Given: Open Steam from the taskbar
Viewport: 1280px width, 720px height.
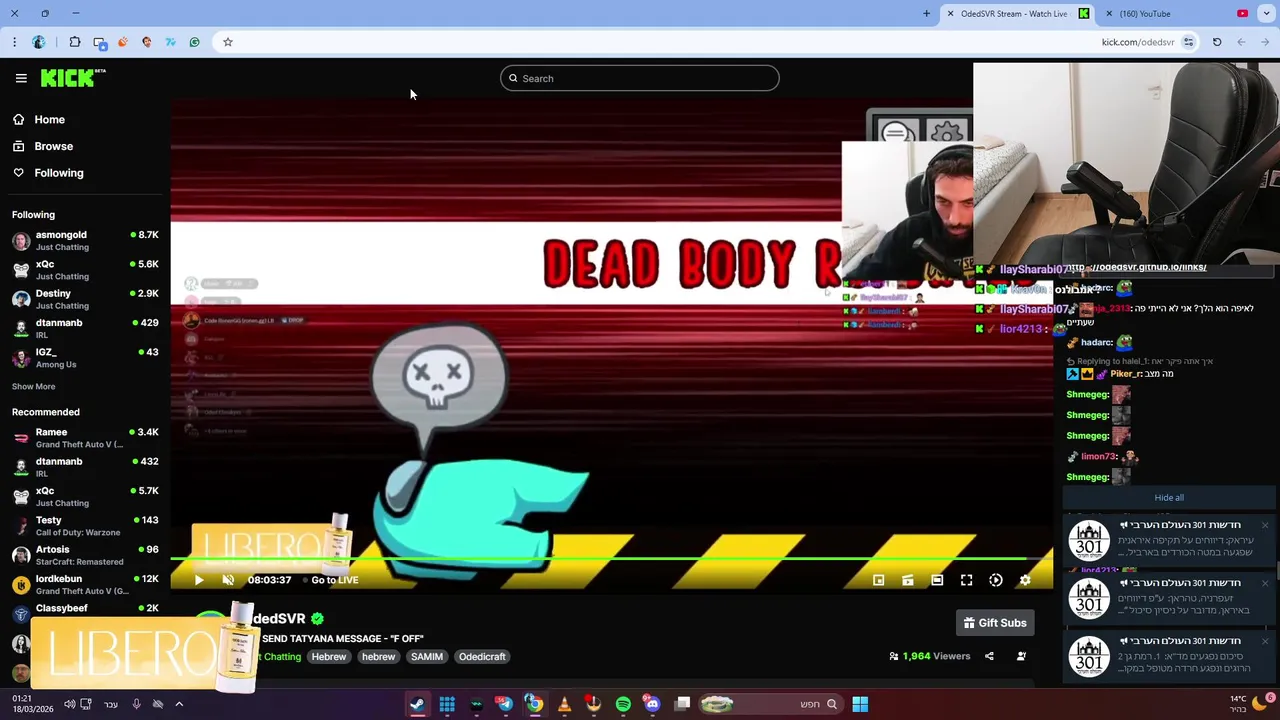Looking at the screenshot, I should coord(417,704).
